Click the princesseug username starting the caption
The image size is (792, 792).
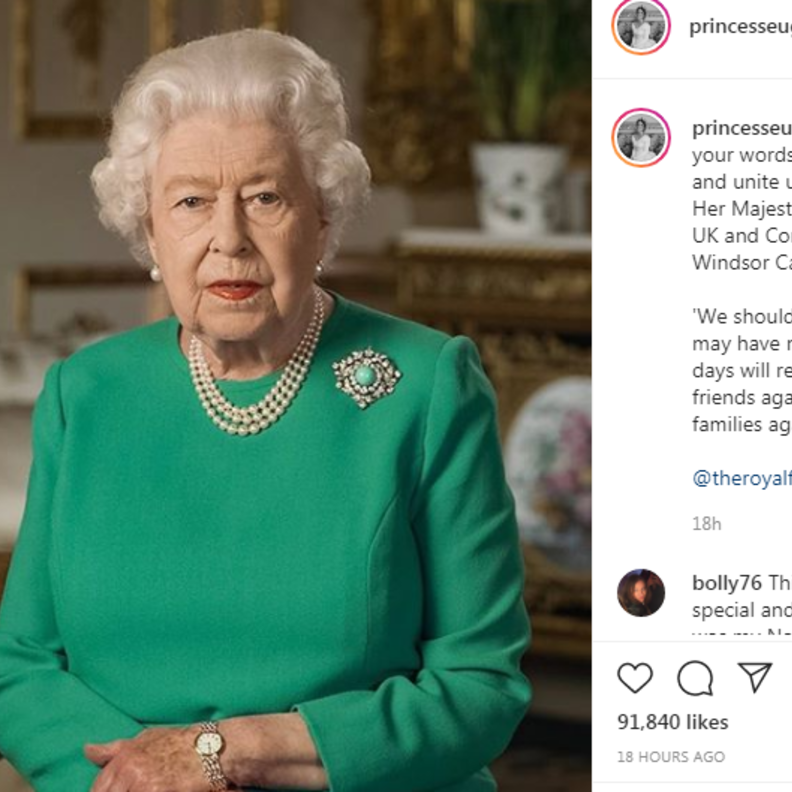pos(741,128)
